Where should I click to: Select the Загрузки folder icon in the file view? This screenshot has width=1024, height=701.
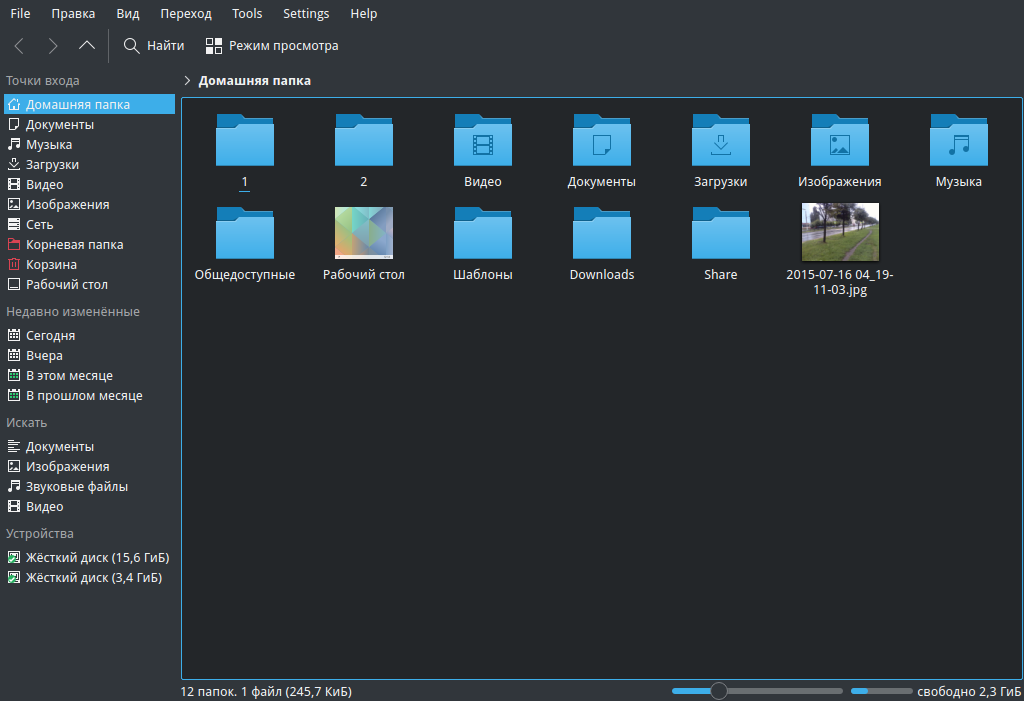pyautogui.click(x=721, y=140)
